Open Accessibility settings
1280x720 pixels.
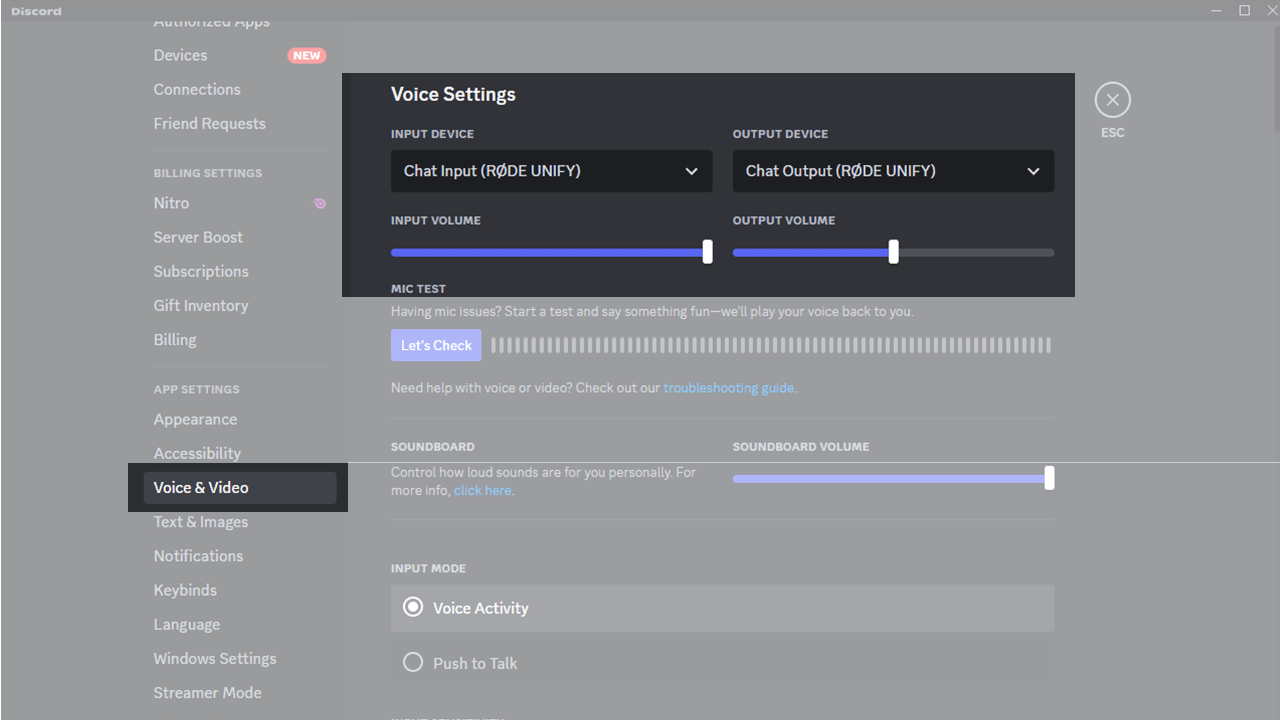197,453
